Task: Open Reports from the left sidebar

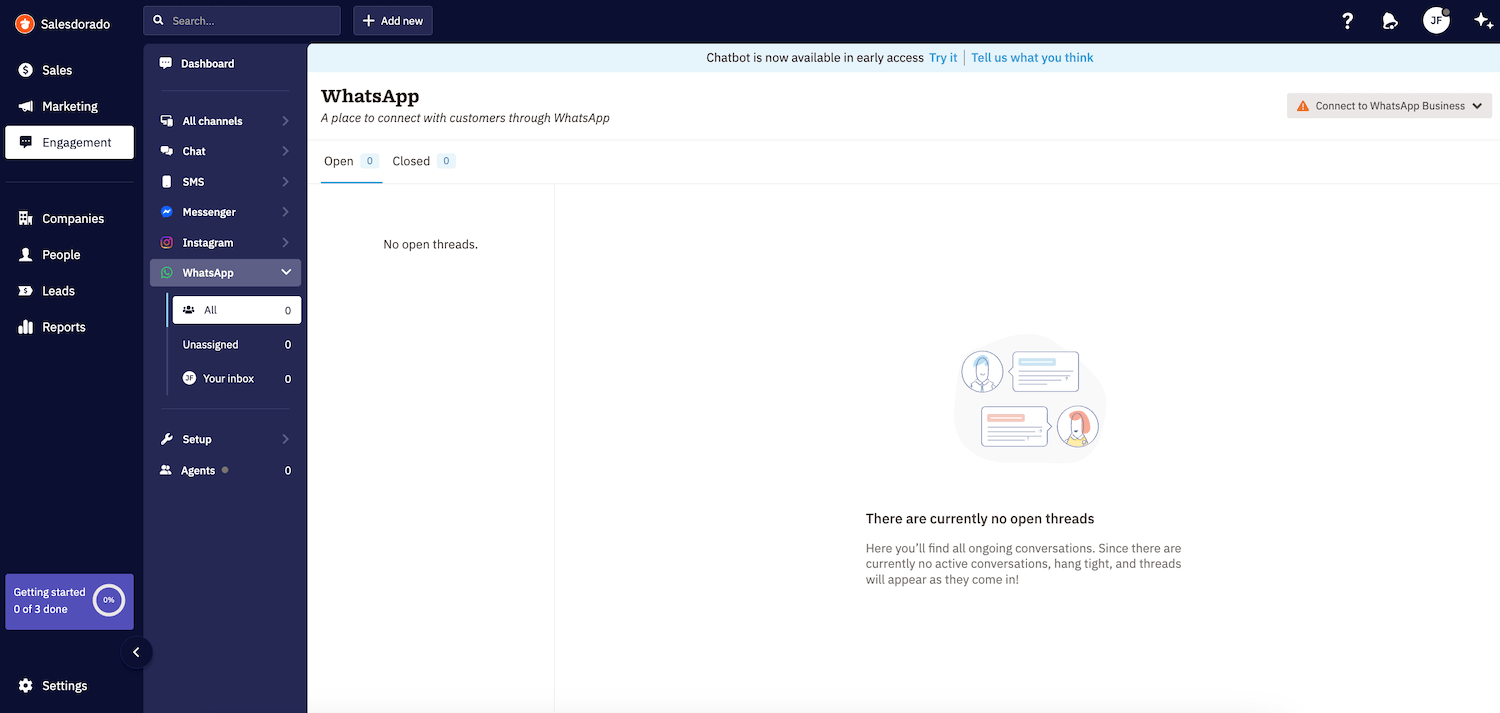Action: pyautogui.click(x=63, y=327)
